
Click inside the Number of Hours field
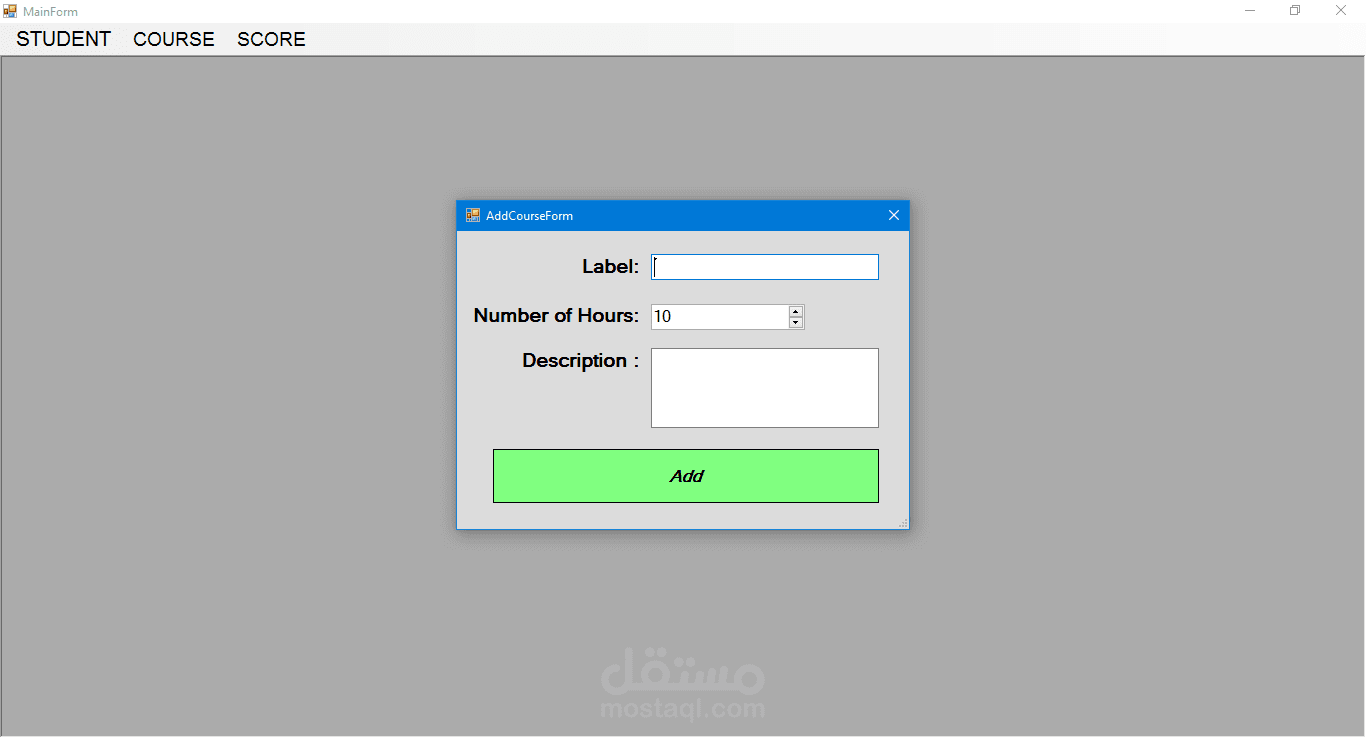pos(720,317)
